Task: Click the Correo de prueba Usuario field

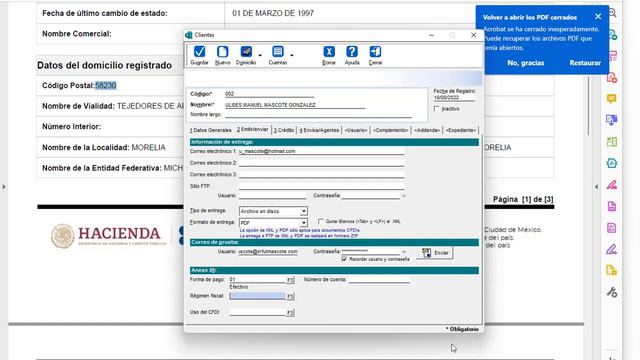Action: [x=268, y=251]
